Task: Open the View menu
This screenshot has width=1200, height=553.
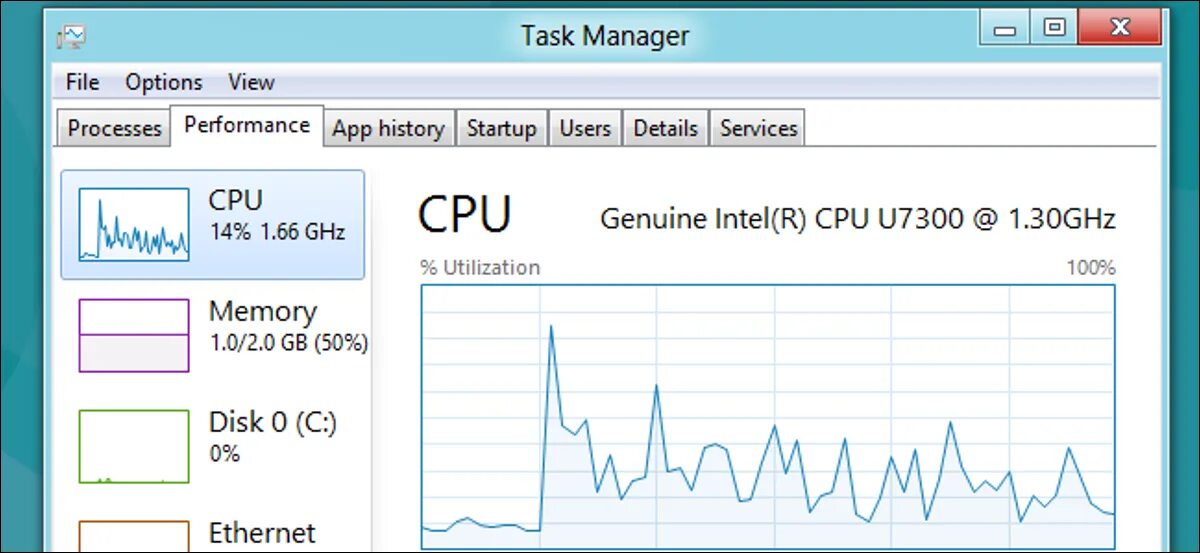Action: [251, 82]
